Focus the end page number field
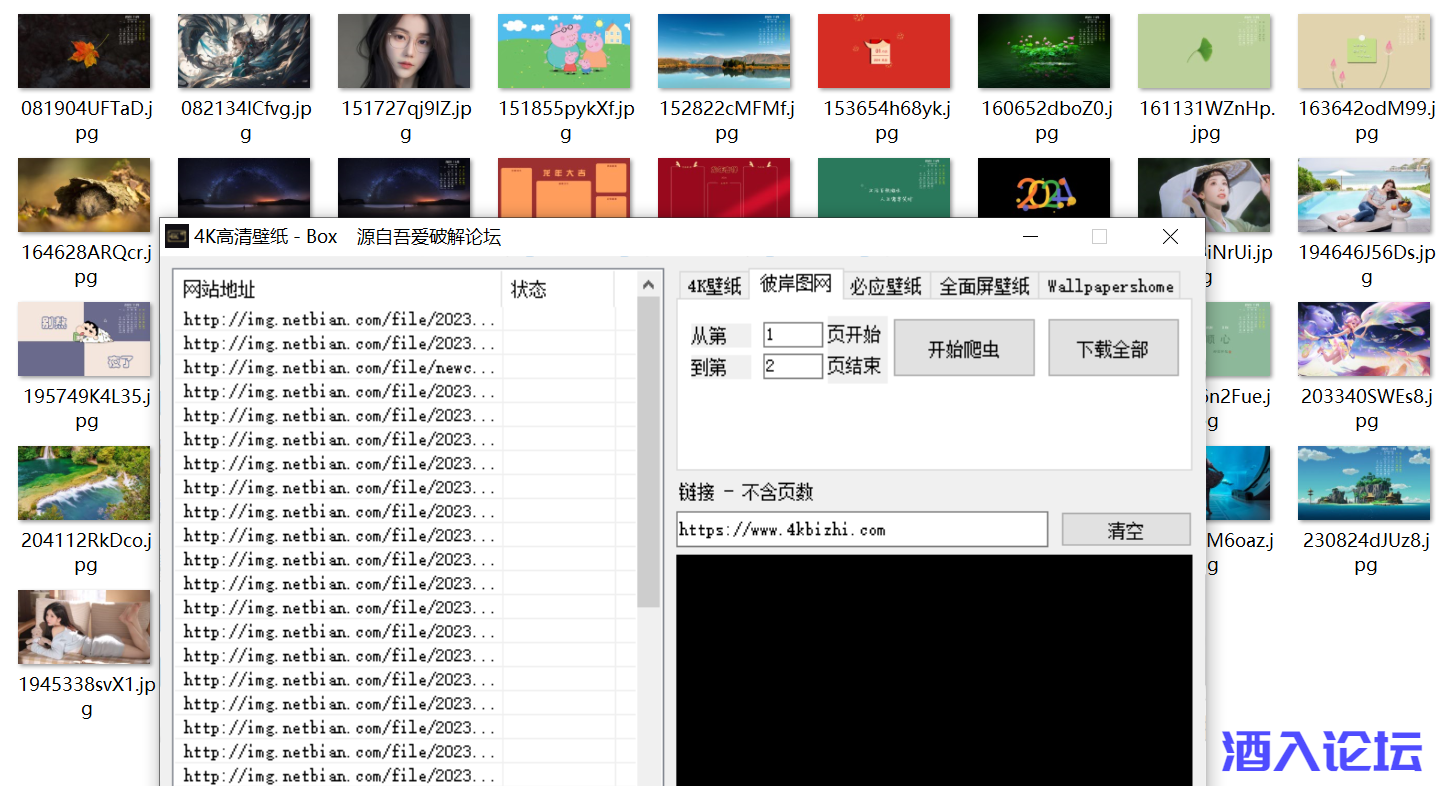 click(x=792, y=366)
